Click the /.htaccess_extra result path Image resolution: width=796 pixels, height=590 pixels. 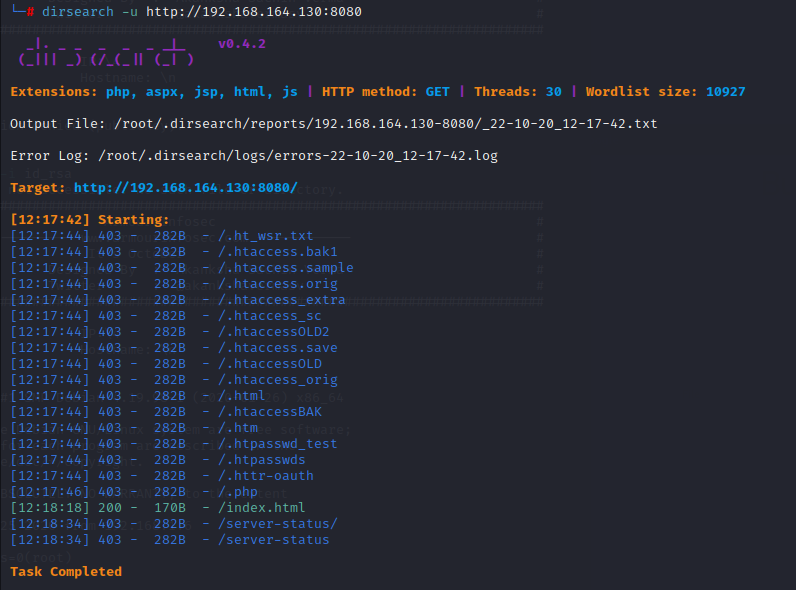[x=281, y=299]
